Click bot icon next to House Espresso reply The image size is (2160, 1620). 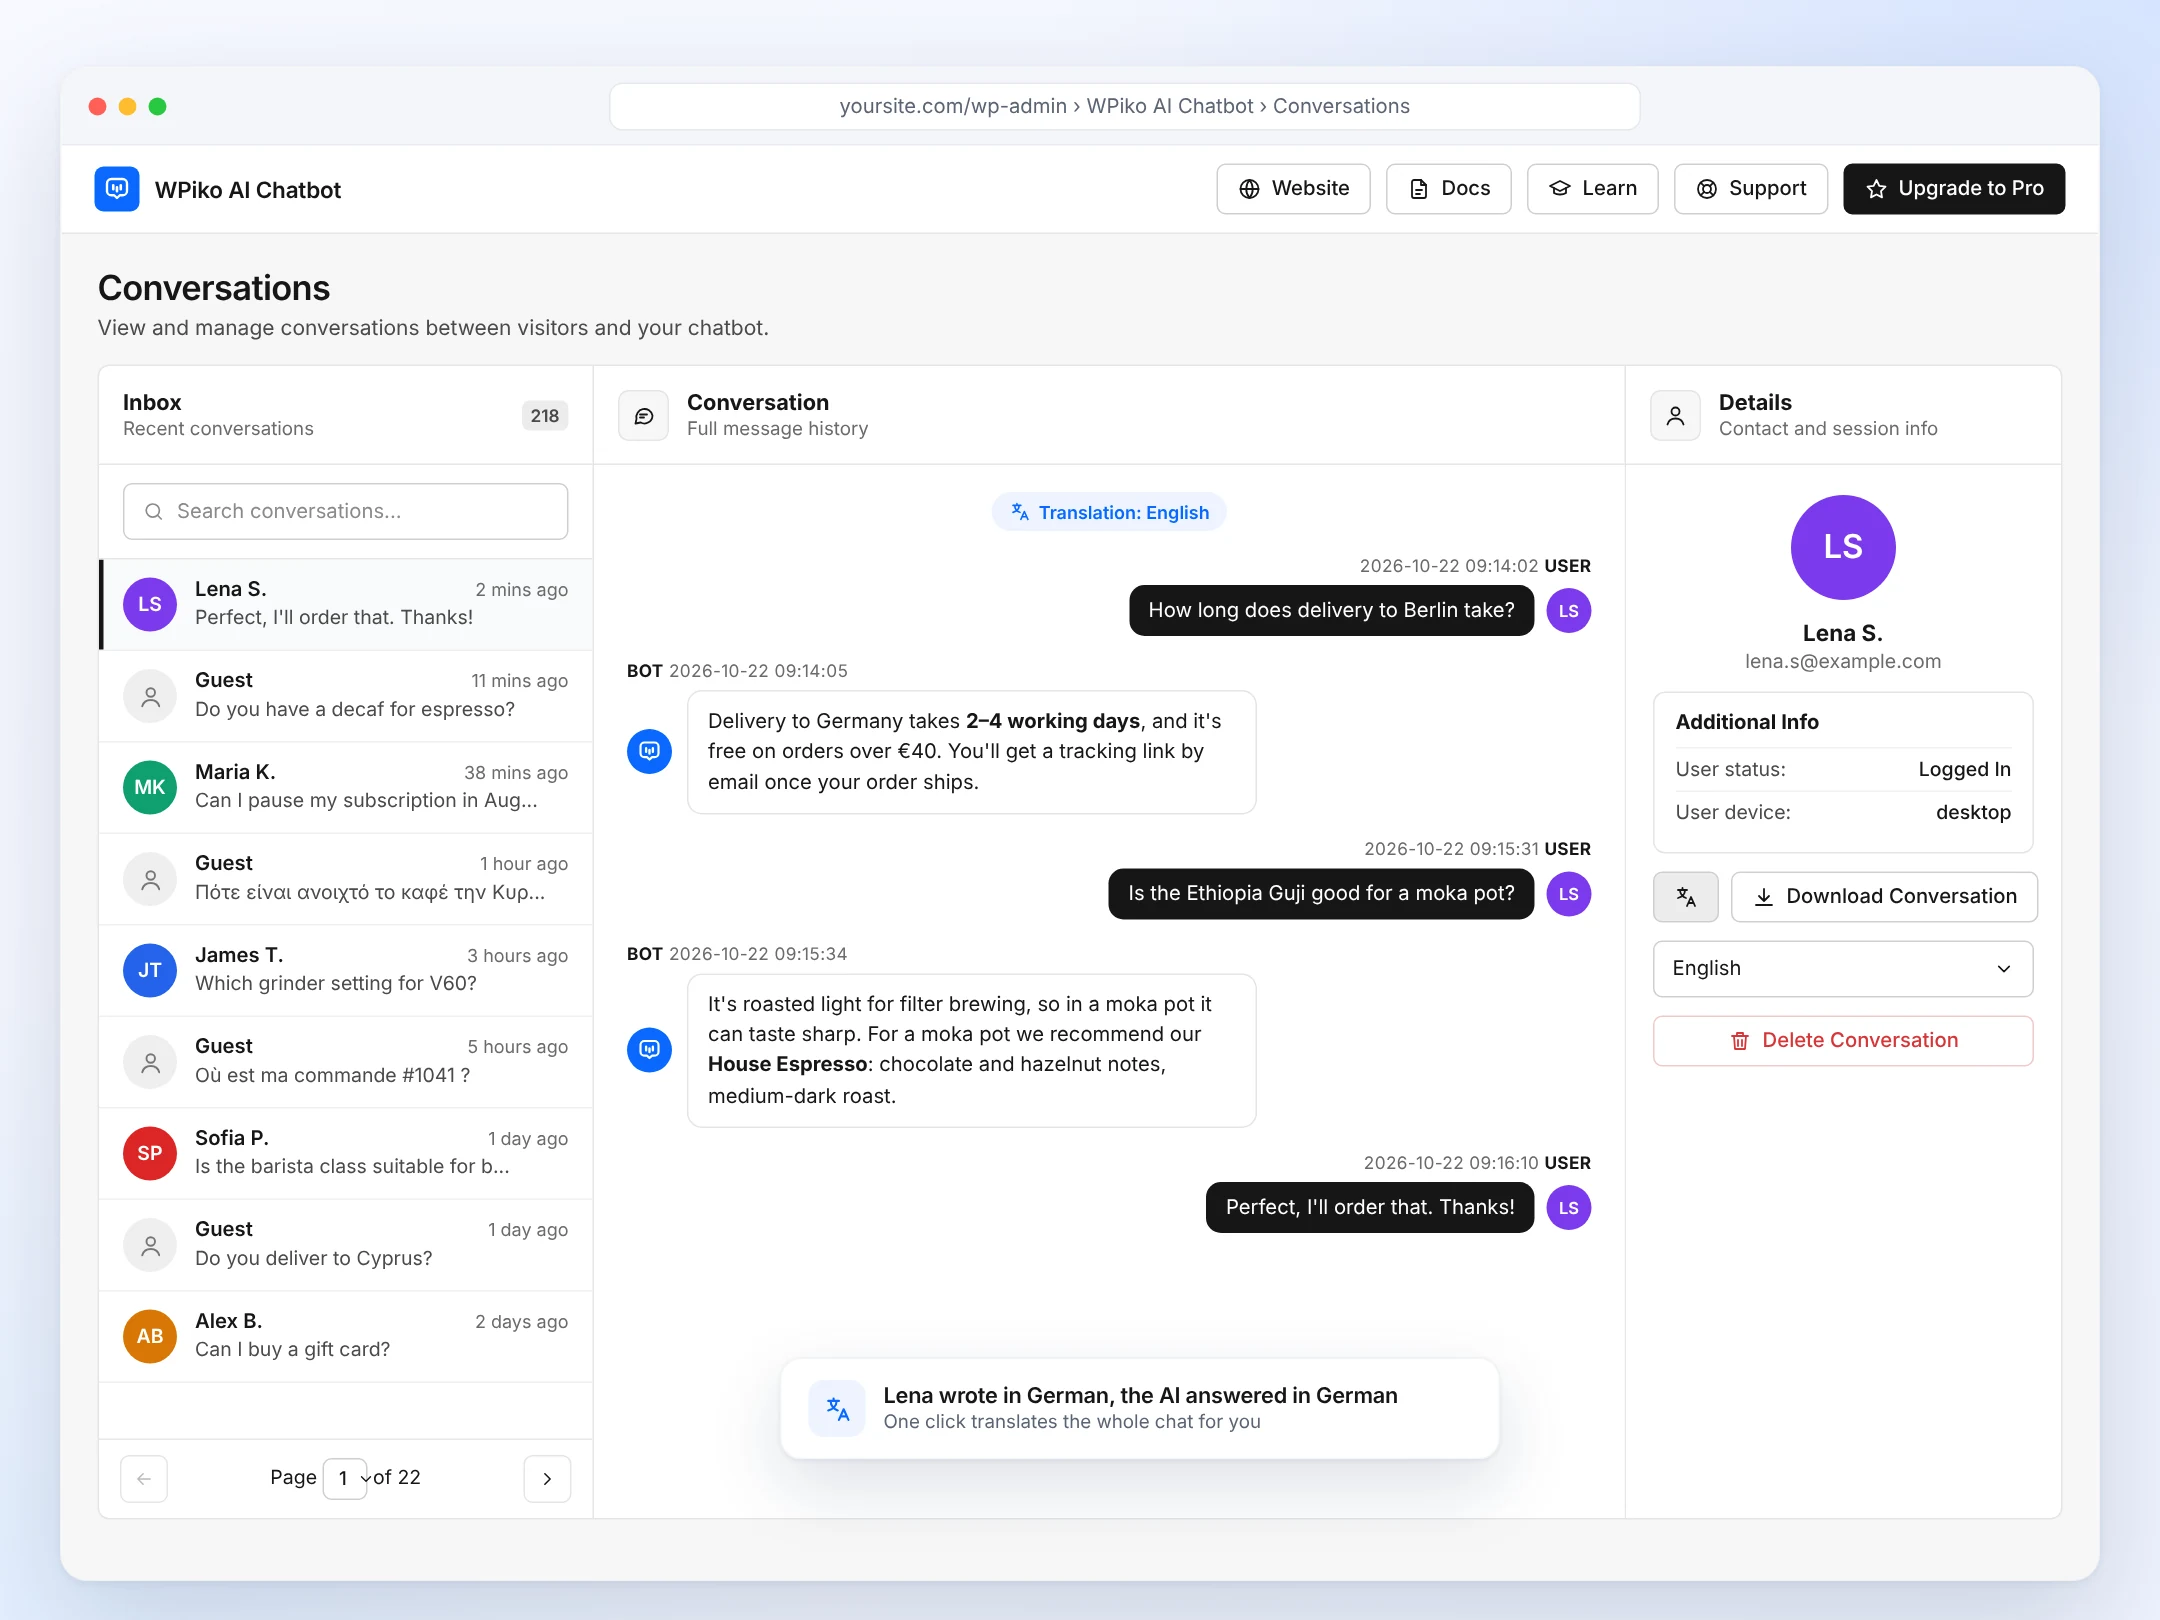tap(649, 1050)
